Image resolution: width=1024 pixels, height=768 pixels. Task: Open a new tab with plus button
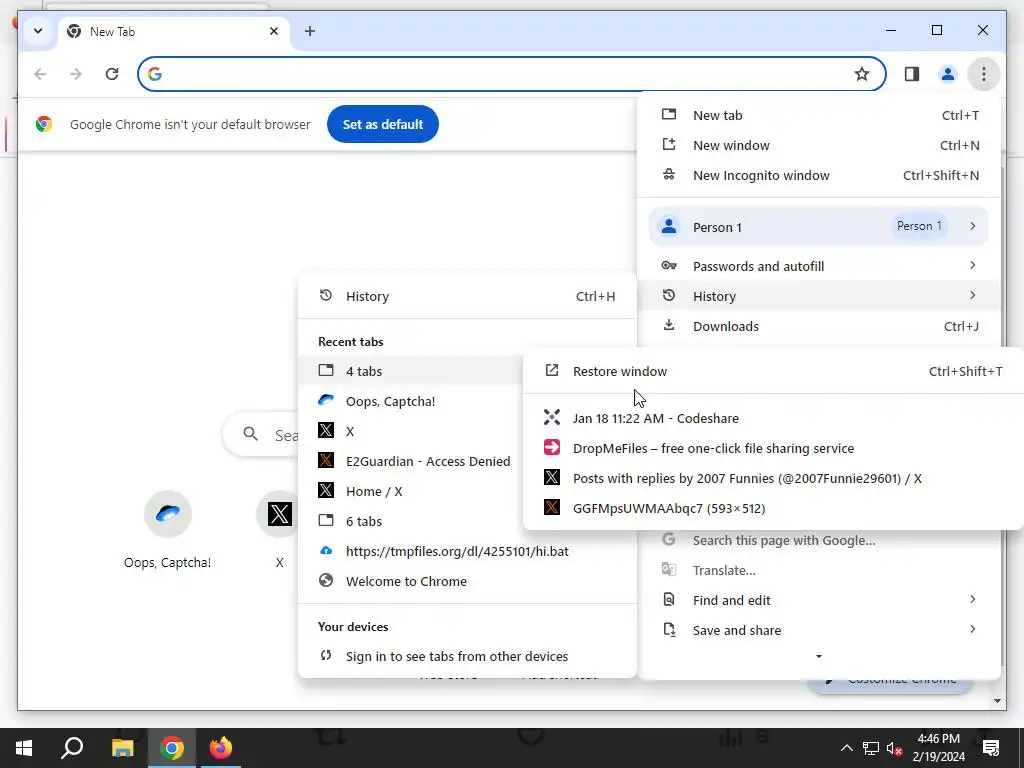tap(310, 31)
